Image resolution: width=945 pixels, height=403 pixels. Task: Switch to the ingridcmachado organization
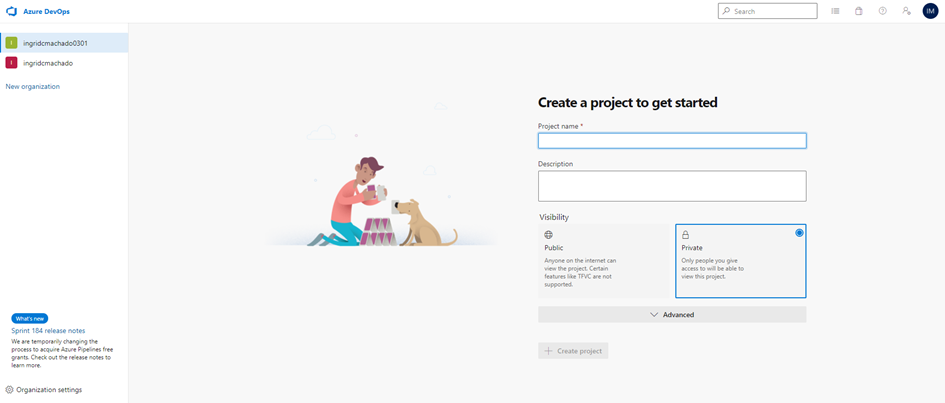pyautogui.click(x=48, y=63)
